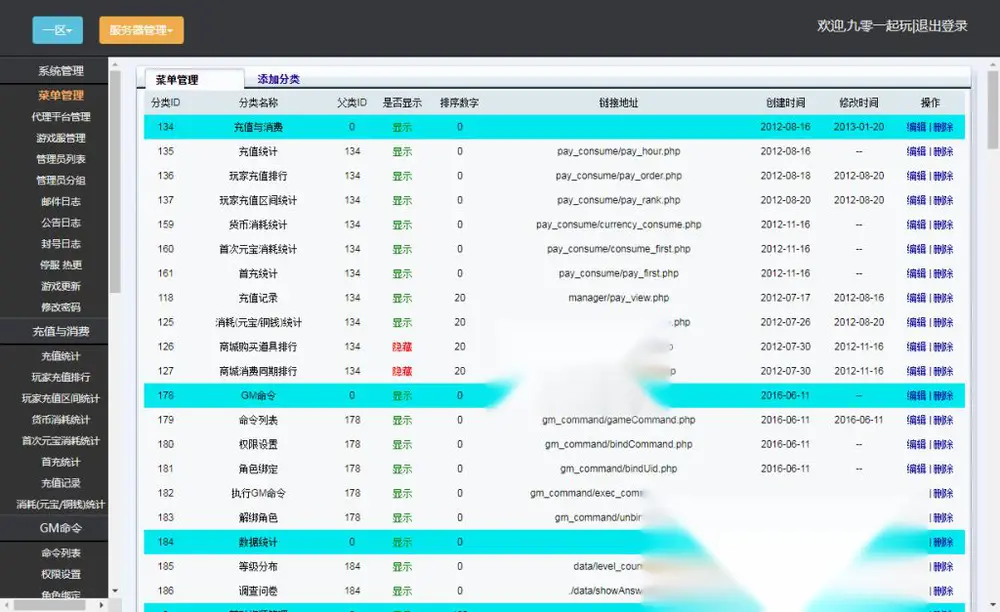
Task: Click the main page scrollbar down arrow
Action: [993, 604]
